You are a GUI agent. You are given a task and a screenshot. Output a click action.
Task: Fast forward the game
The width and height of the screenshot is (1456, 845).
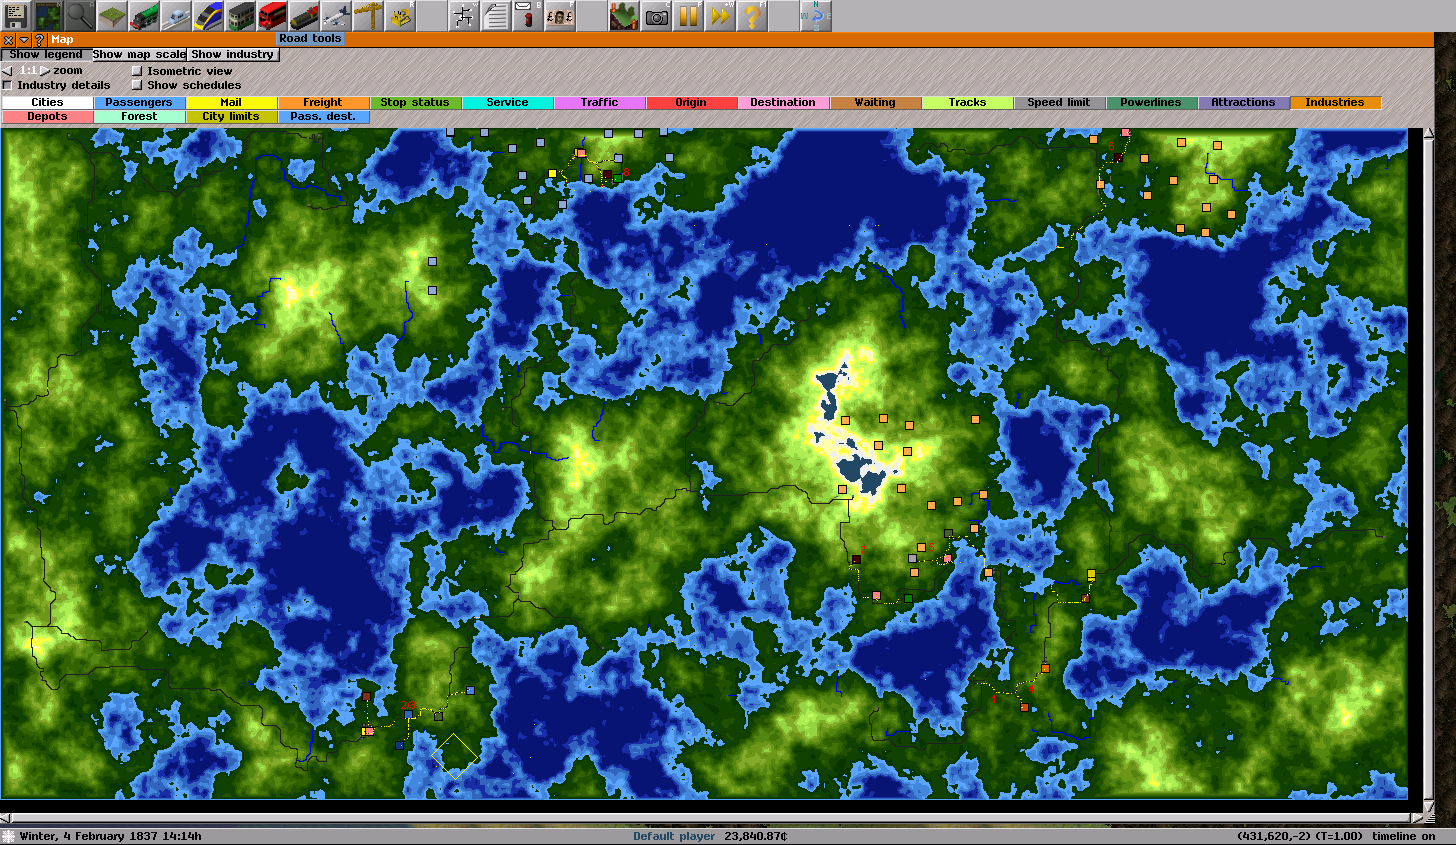(720, 16)
